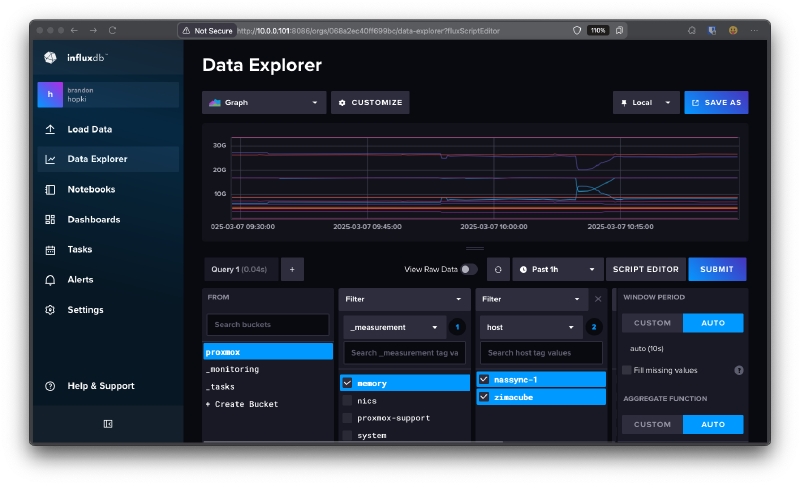
Task: Open Settings gear in sidebar
Action: click(x=50, y=310)
